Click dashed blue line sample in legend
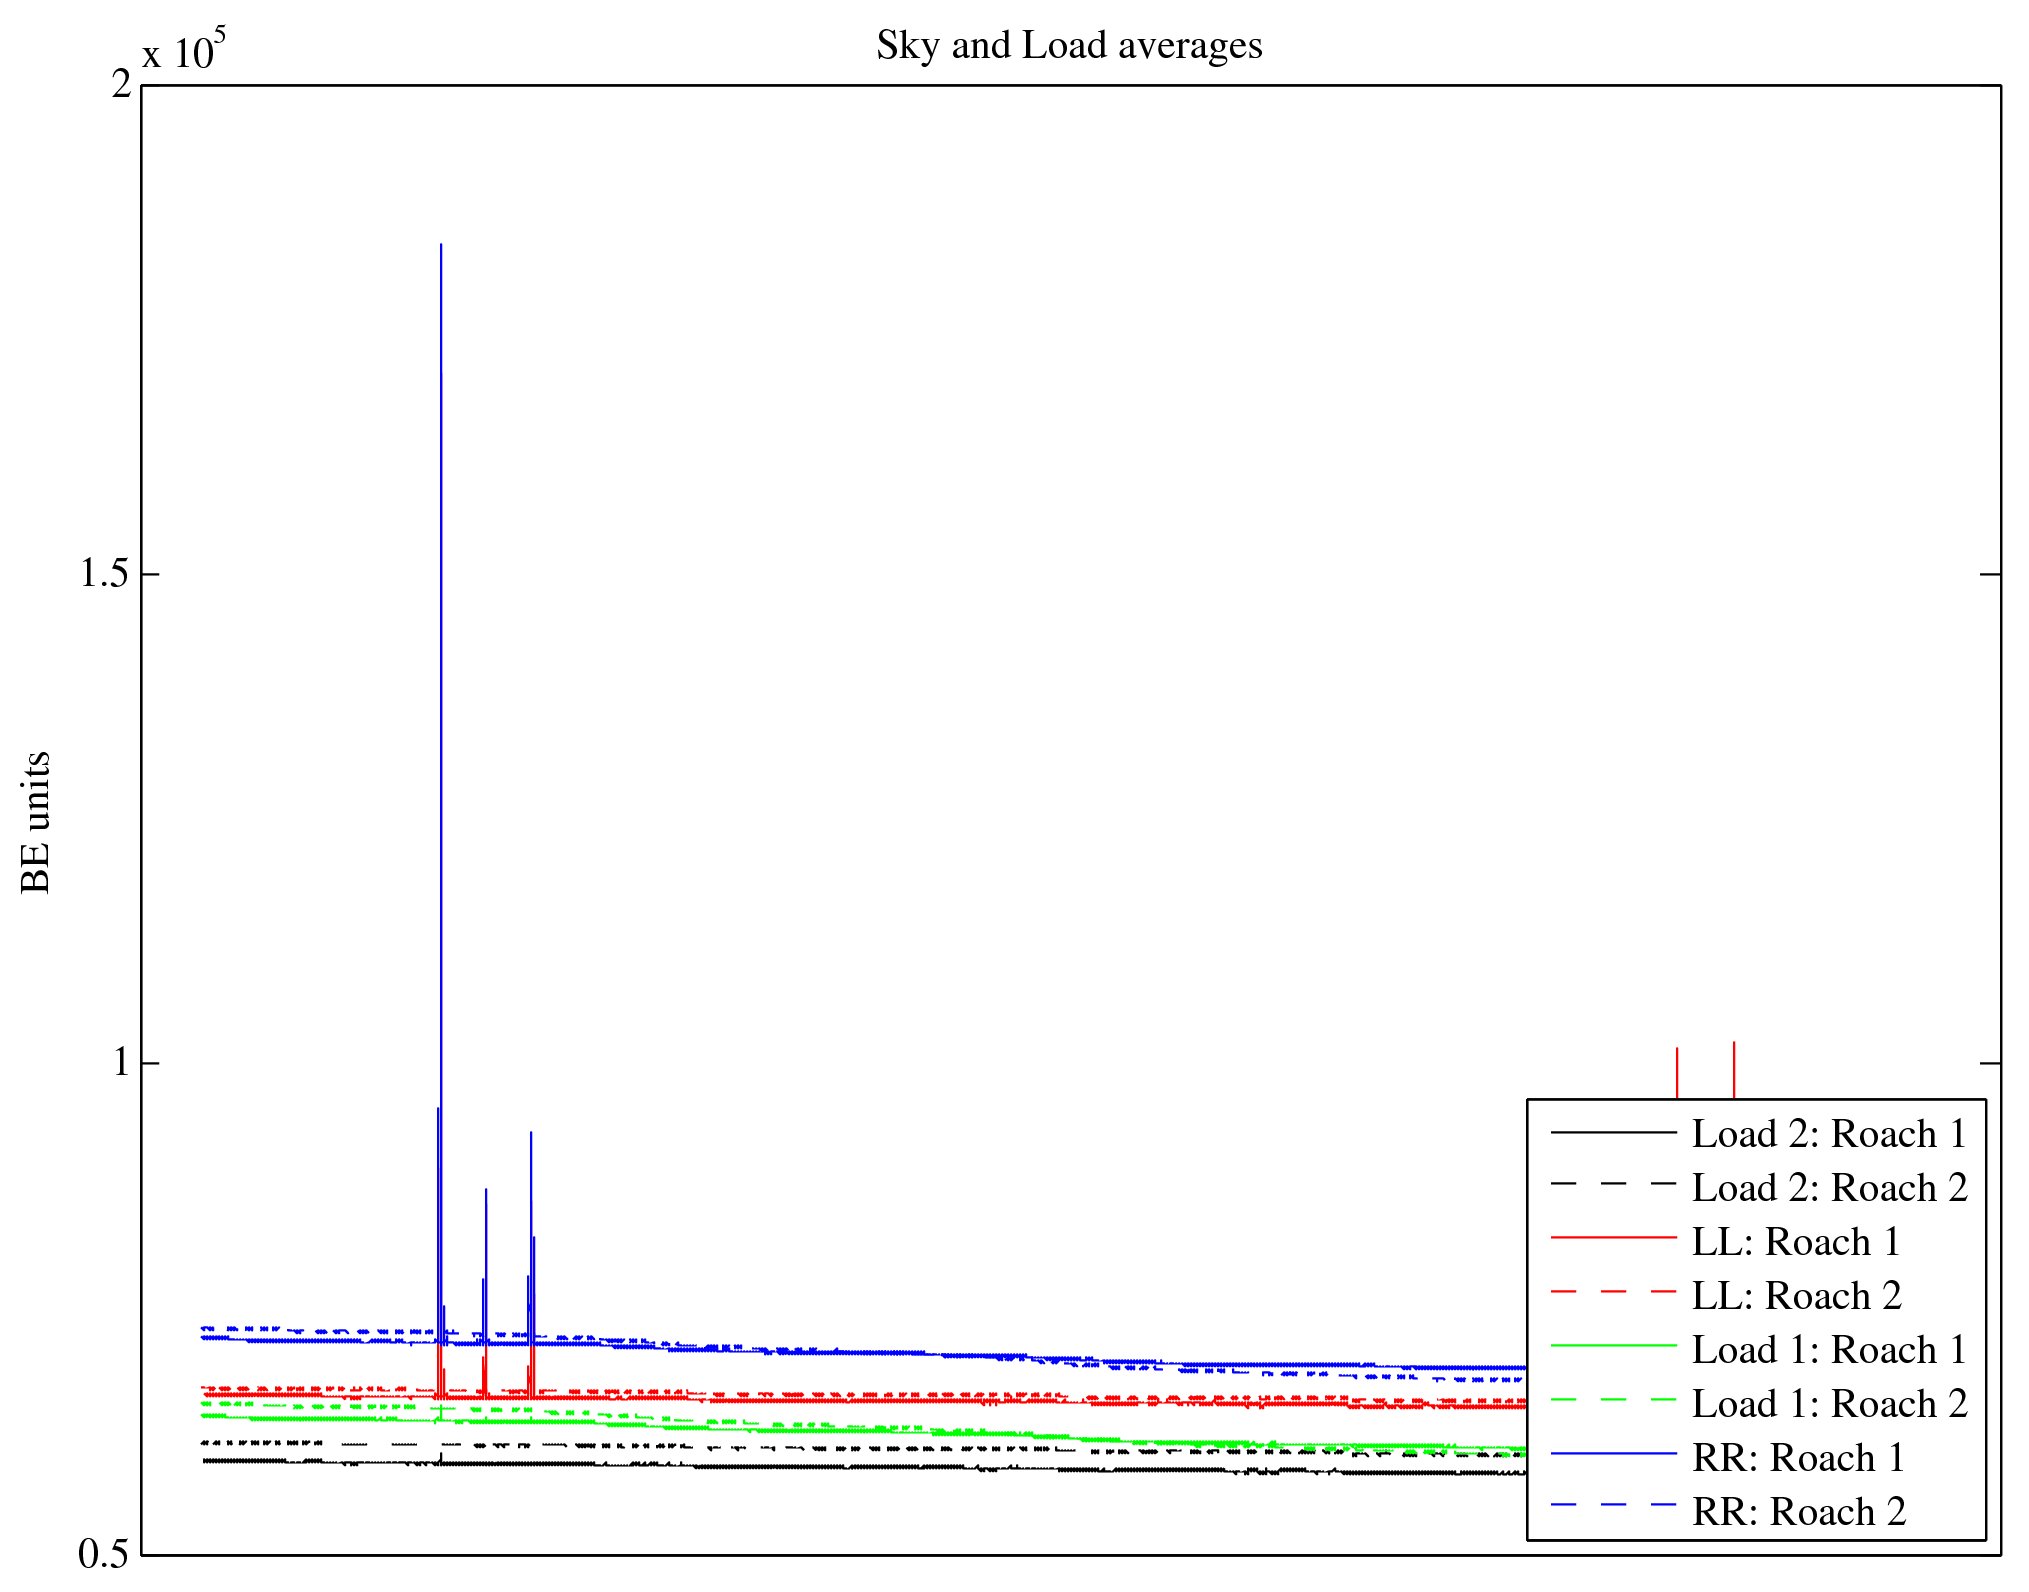The width and height of the screenshot is (2029, 1592). [1613, 1505]
